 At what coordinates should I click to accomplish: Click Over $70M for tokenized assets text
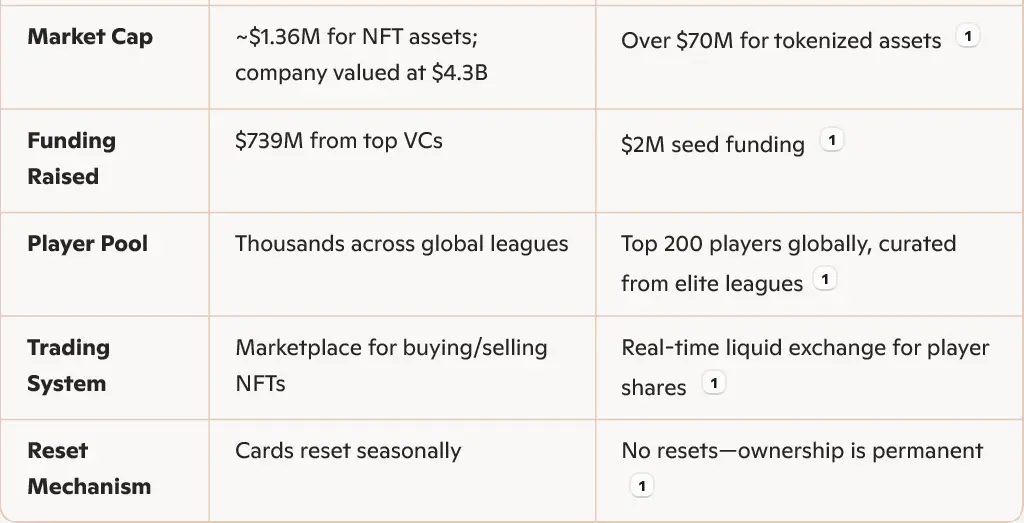point(781,40)
